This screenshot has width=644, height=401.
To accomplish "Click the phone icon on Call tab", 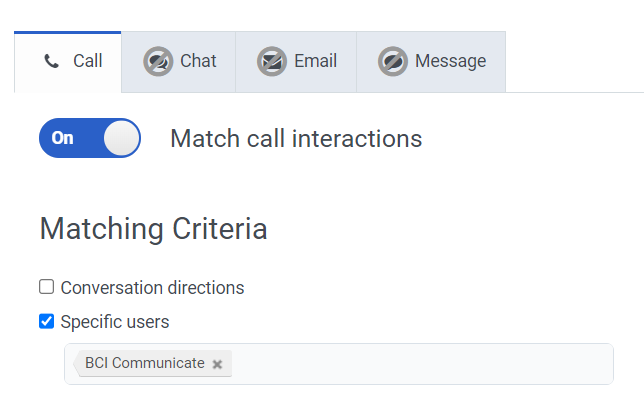I will (x=51, y=61).
